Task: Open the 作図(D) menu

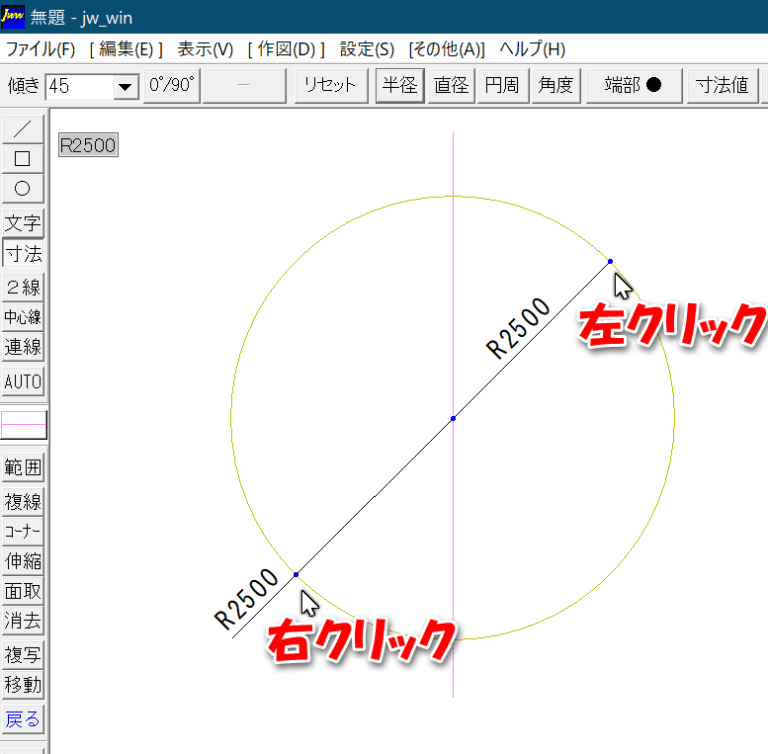Action: 286,49
